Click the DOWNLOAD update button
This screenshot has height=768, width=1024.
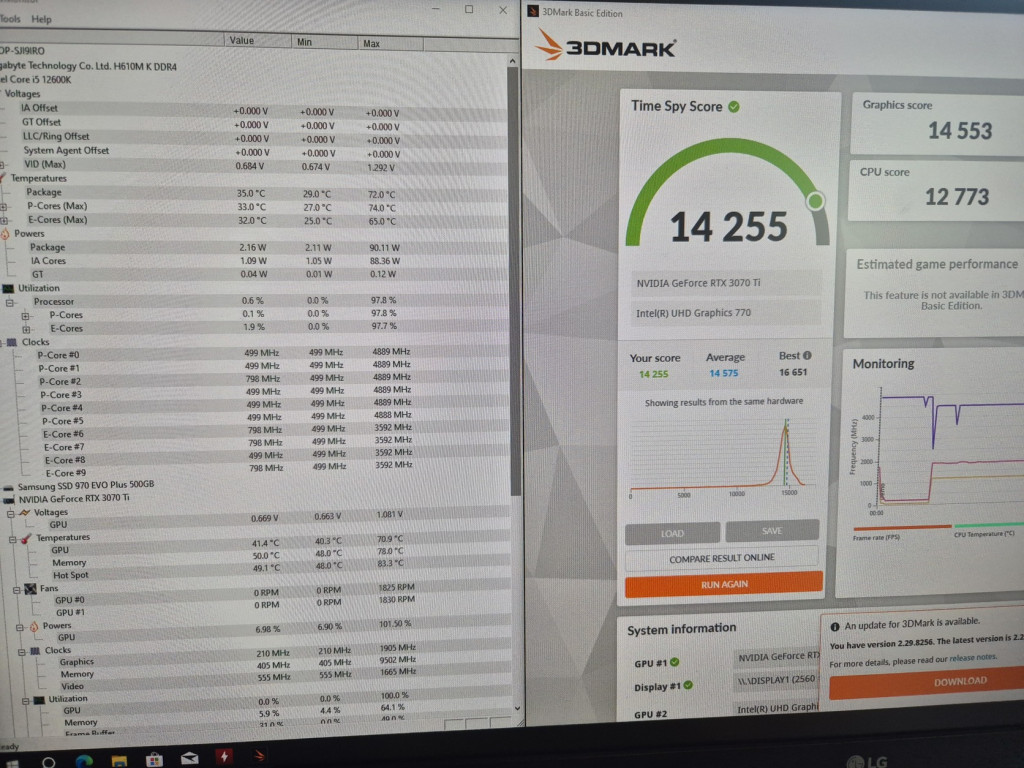(959, 682)
